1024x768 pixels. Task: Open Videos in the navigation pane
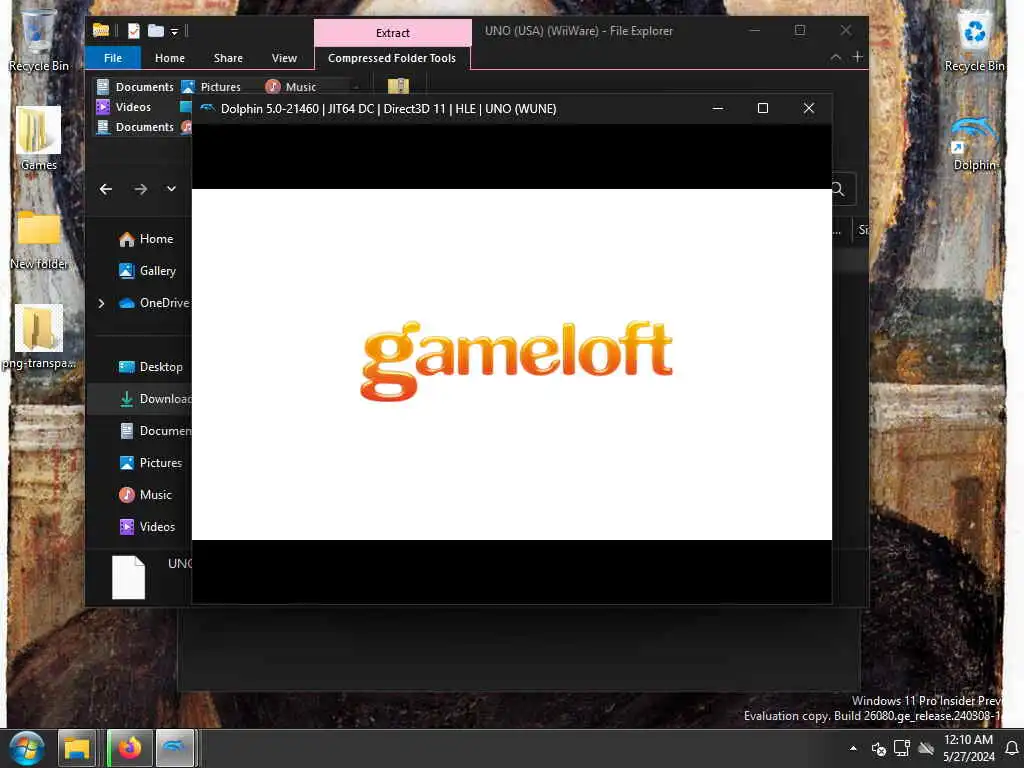coord(148,527)
